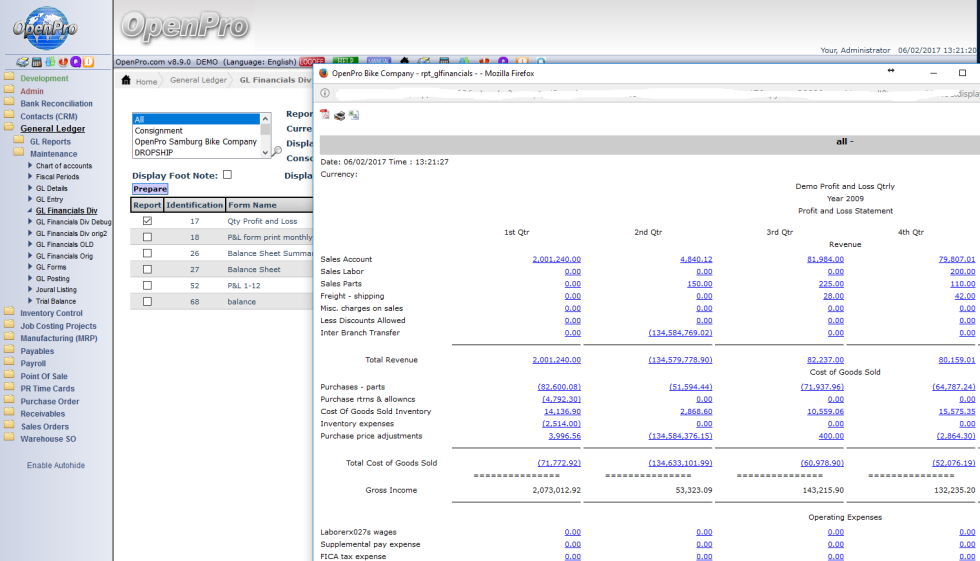Viewport: 980px width, 561px height.
Task: Click Enable Autohide link
Action: tap(56, 465)
